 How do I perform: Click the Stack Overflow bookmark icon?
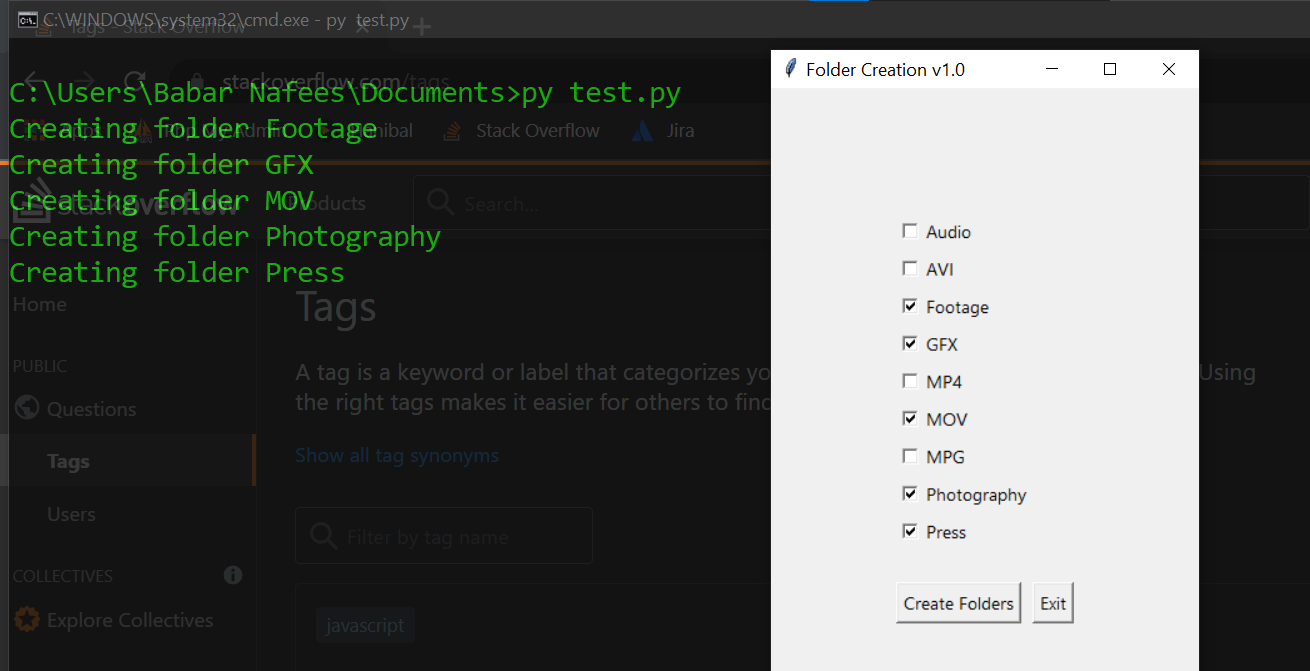(x=453, y=131)
